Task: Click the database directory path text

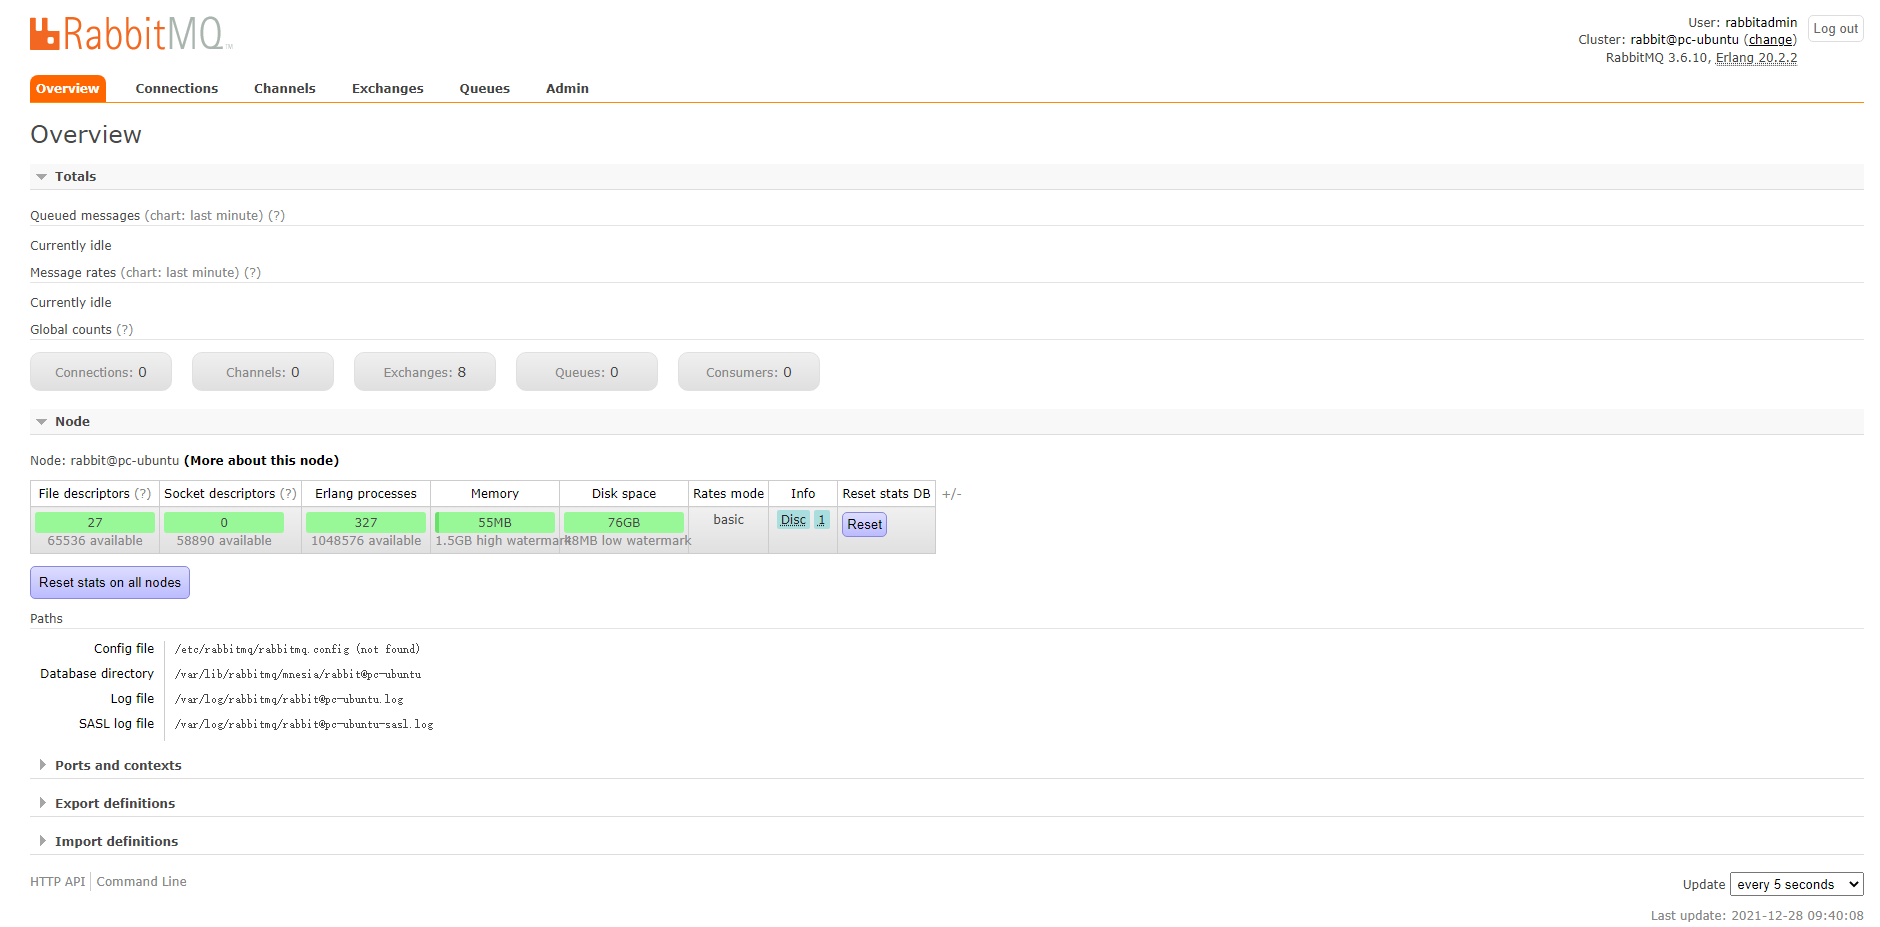Action: pyautogui.click(x=298, y=674)
